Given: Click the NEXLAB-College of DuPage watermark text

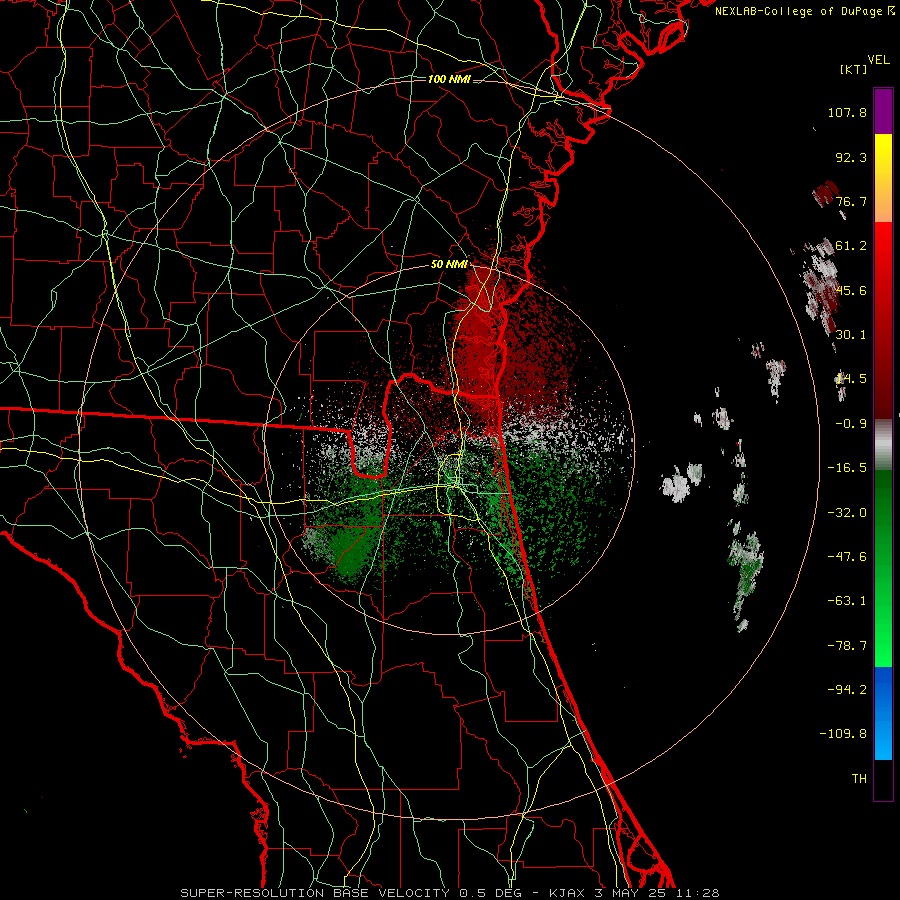Looking at the screenshot, I should [804, 11].
